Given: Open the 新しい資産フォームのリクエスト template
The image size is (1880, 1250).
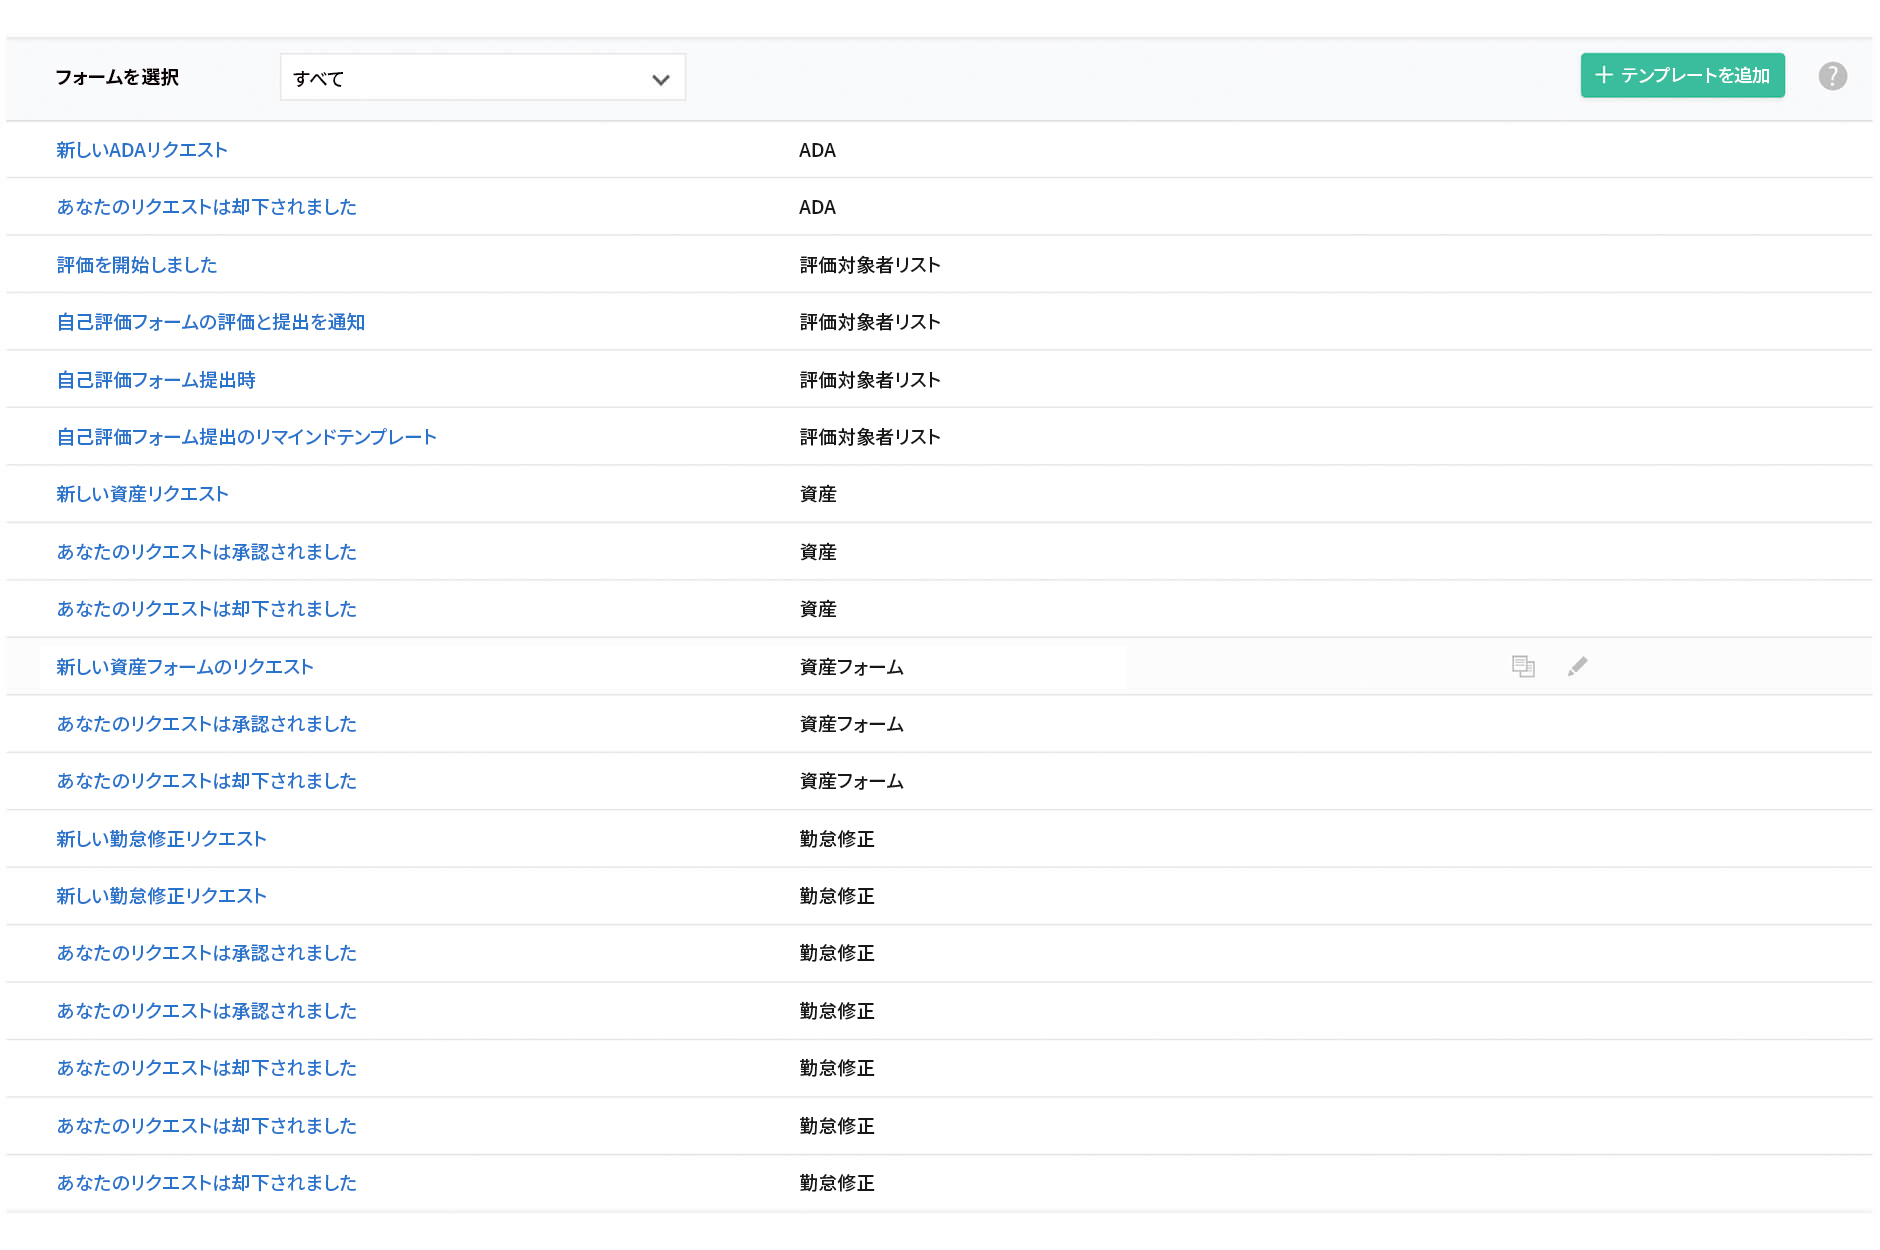Looking at the screenshot, I should [184, 666].
